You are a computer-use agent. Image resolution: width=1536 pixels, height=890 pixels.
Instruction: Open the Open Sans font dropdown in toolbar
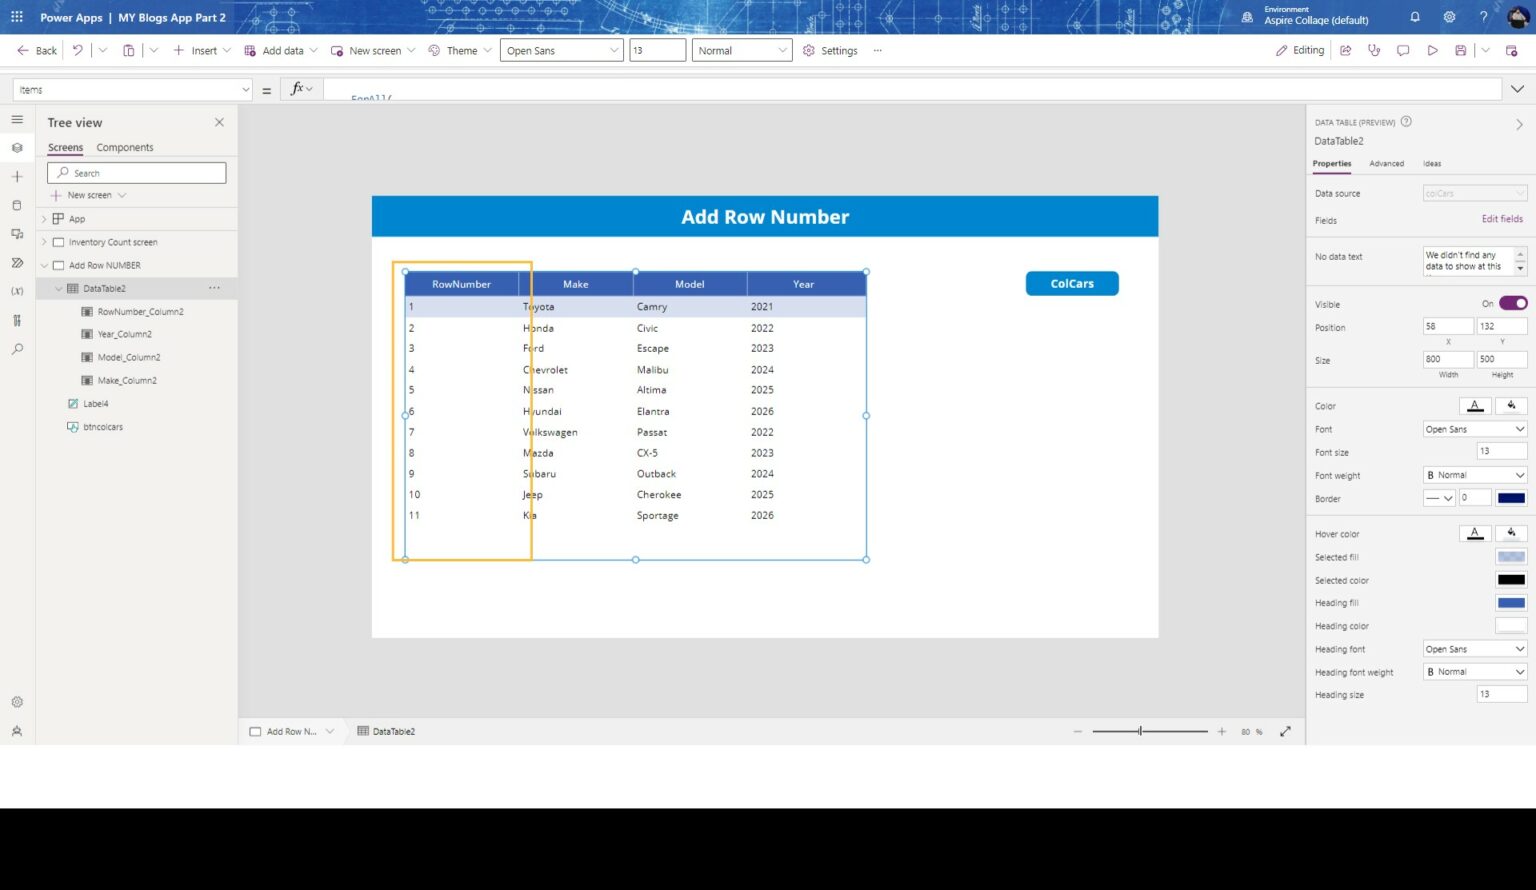point(561,50)
